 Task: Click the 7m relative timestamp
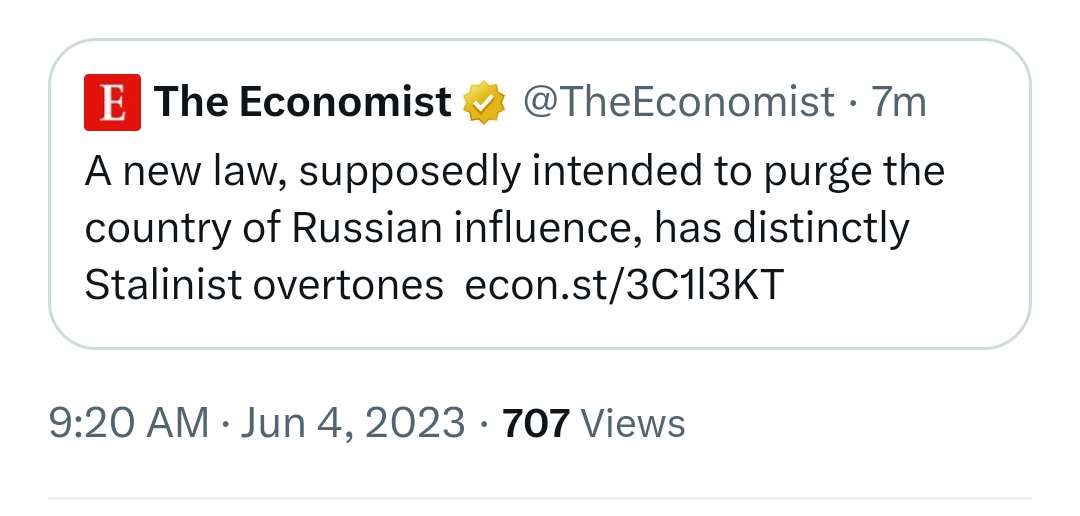click(x=899, y=102)
